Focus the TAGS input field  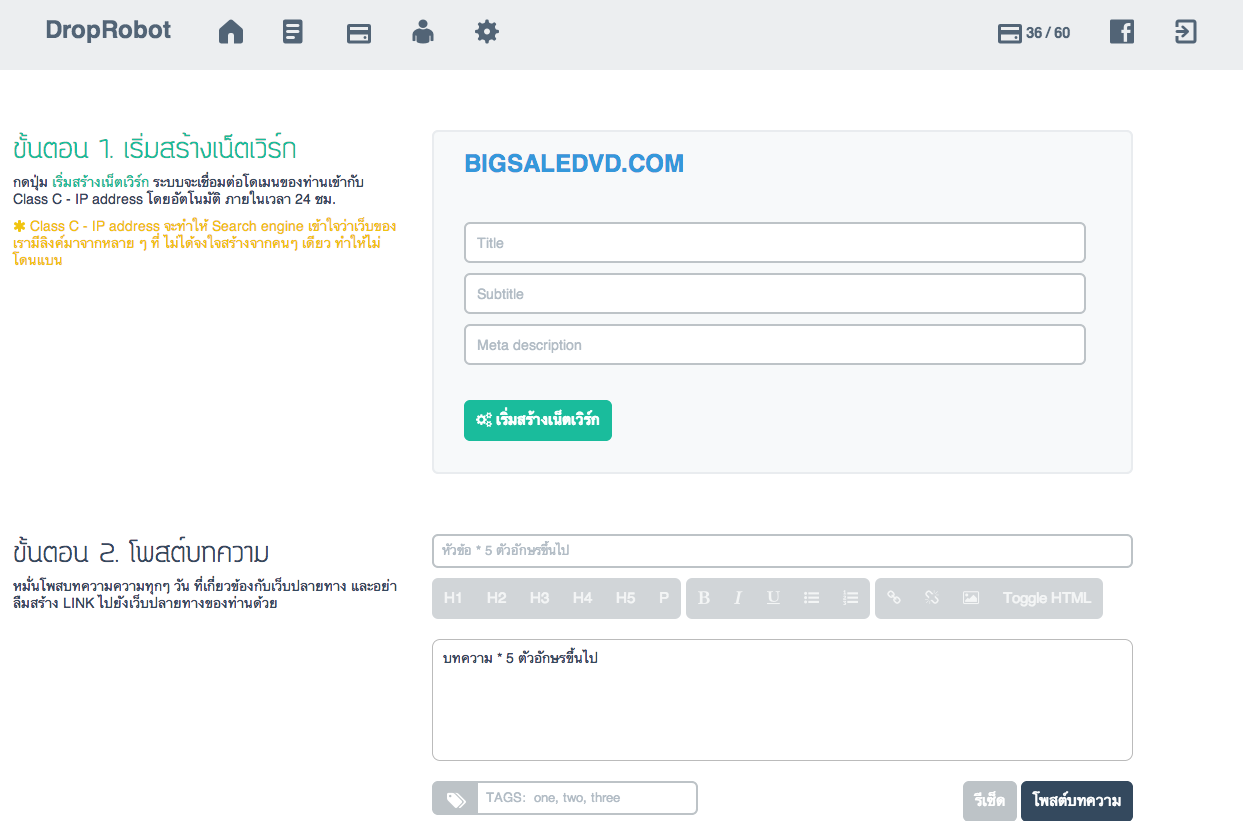[x=587, y=798]
